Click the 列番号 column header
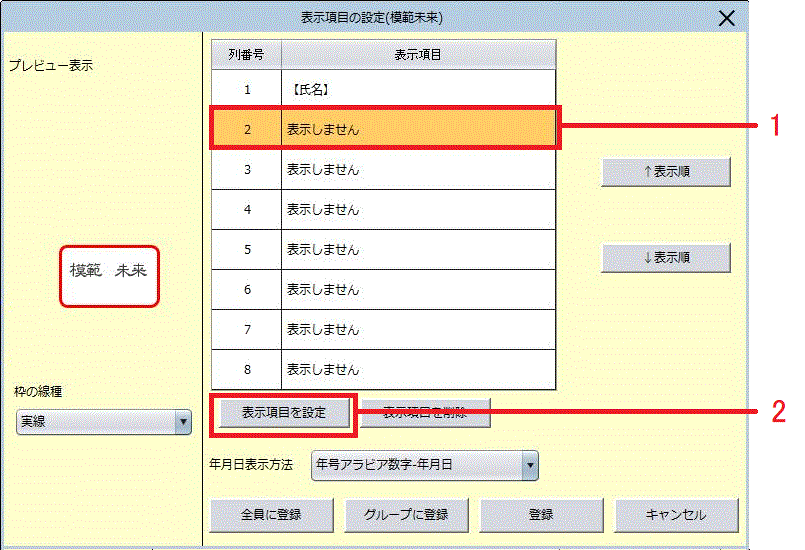The height and width of the screenshot is (550, 805). 246,54
